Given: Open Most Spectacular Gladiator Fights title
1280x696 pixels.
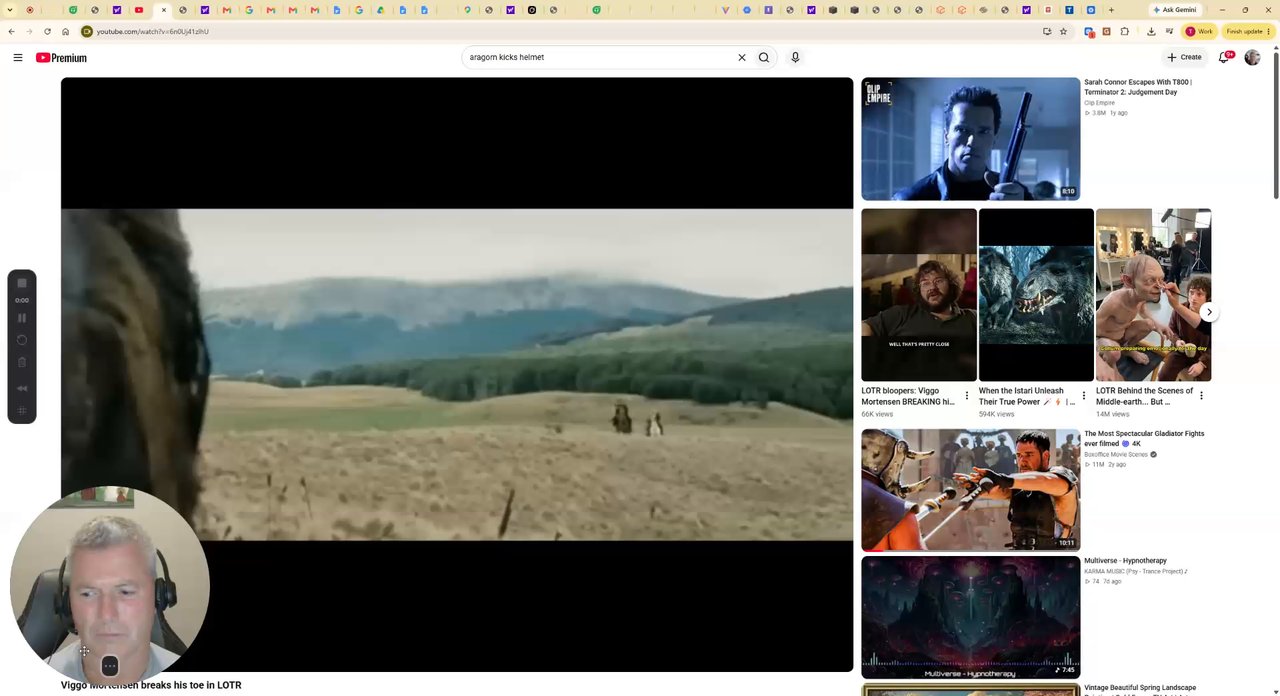Looking at the screenshot, I should 1144,438.
